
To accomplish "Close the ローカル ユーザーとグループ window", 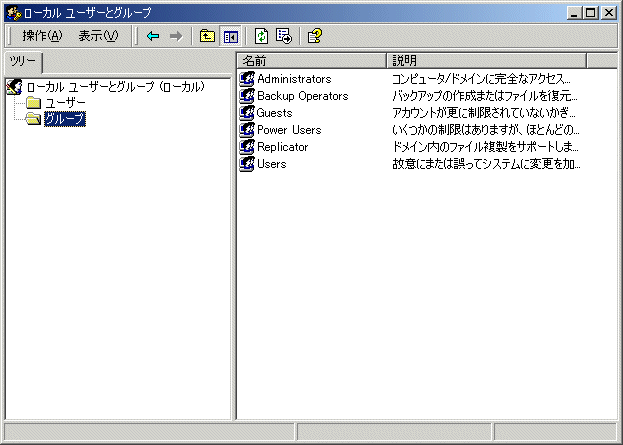I will 609,13.
